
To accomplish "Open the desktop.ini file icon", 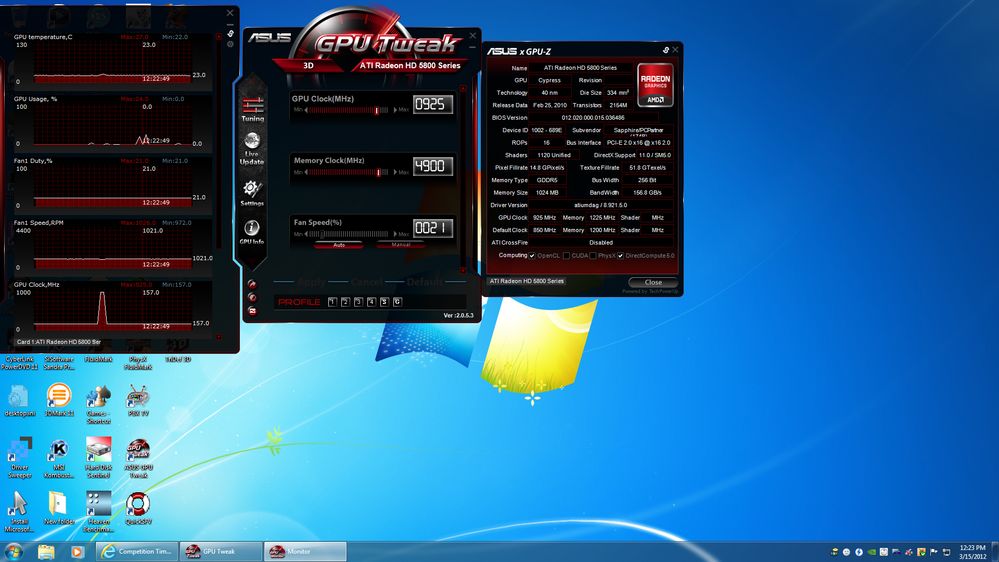I will [19, 400].
